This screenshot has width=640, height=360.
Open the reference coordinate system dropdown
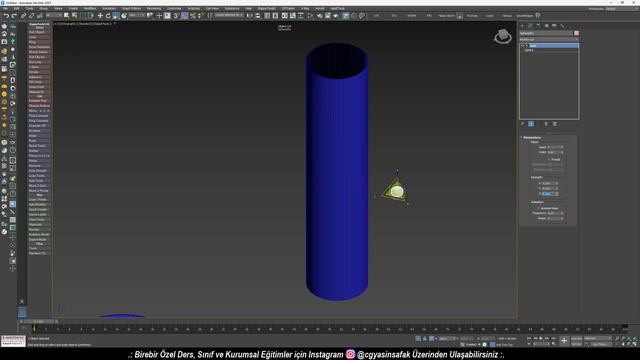(137, 16)
